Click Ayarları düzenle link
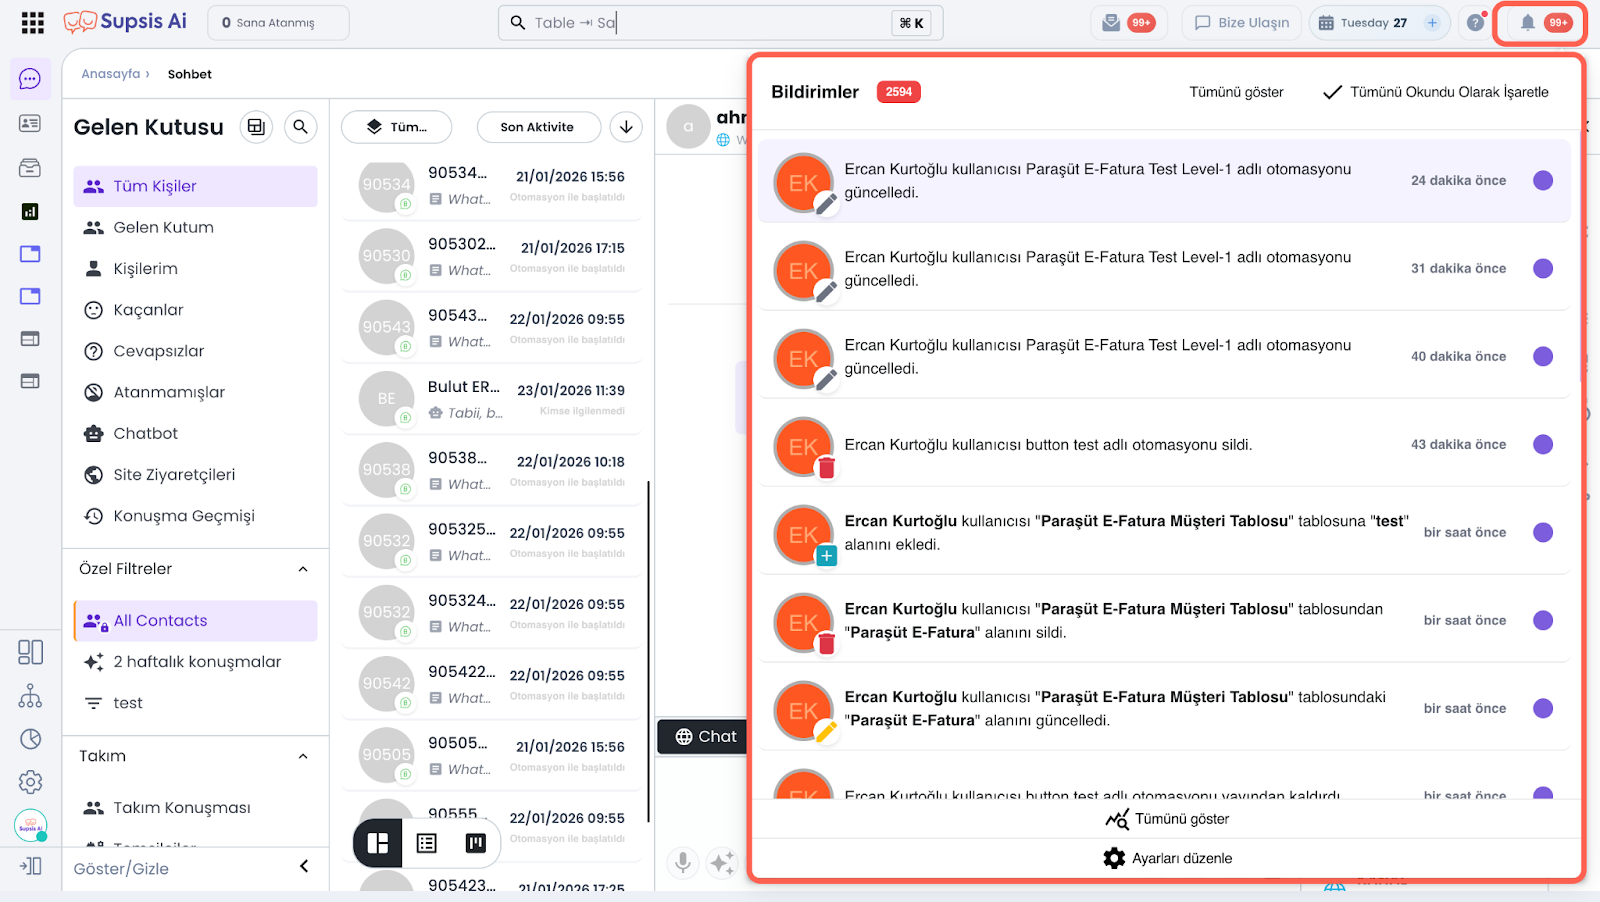1600x902 pixels. [x=1168, y=858]
